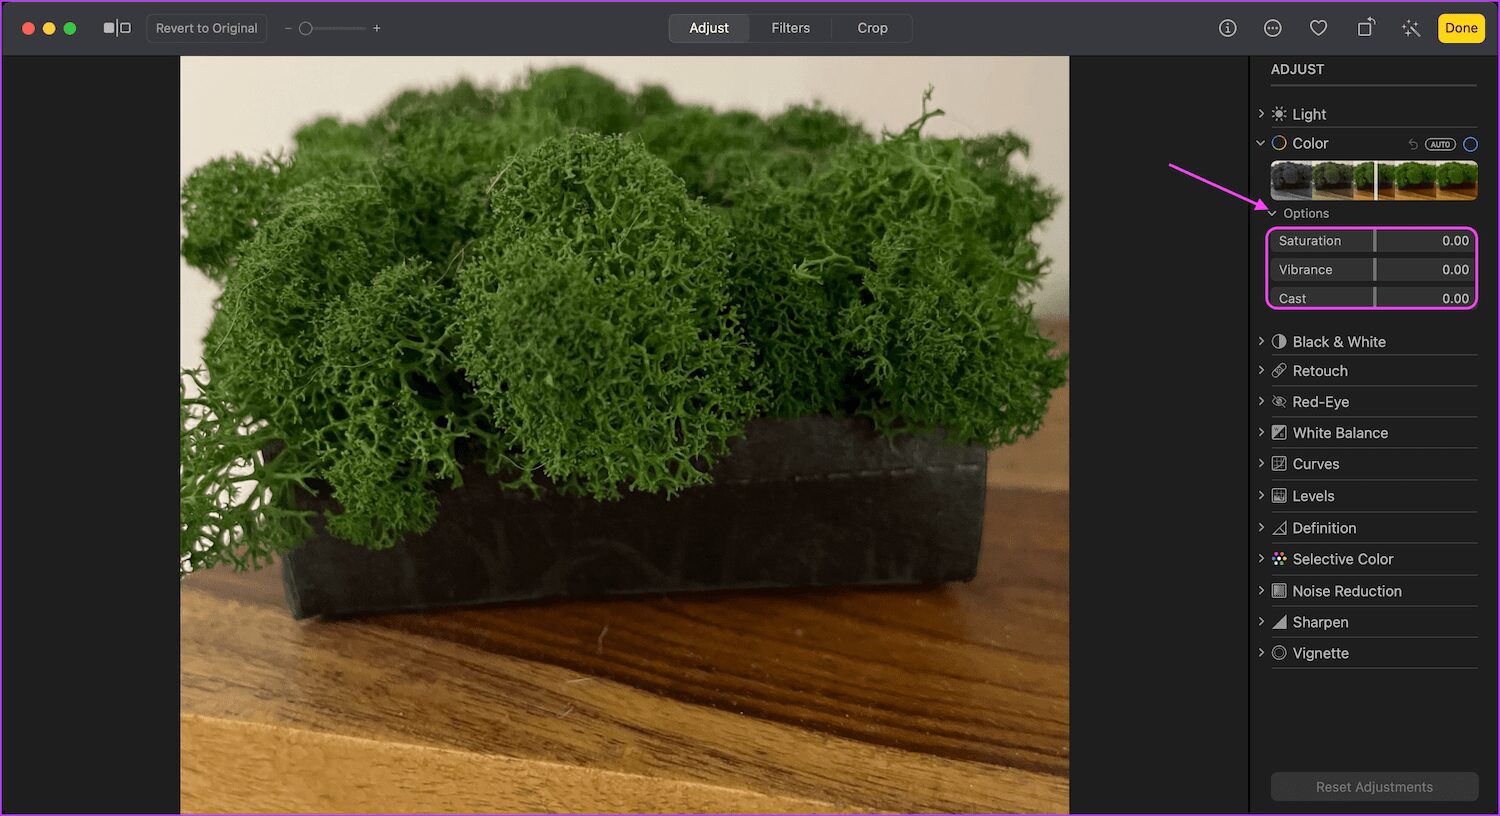Toggle the Color adjustment blue circle

coord(1470,144)
